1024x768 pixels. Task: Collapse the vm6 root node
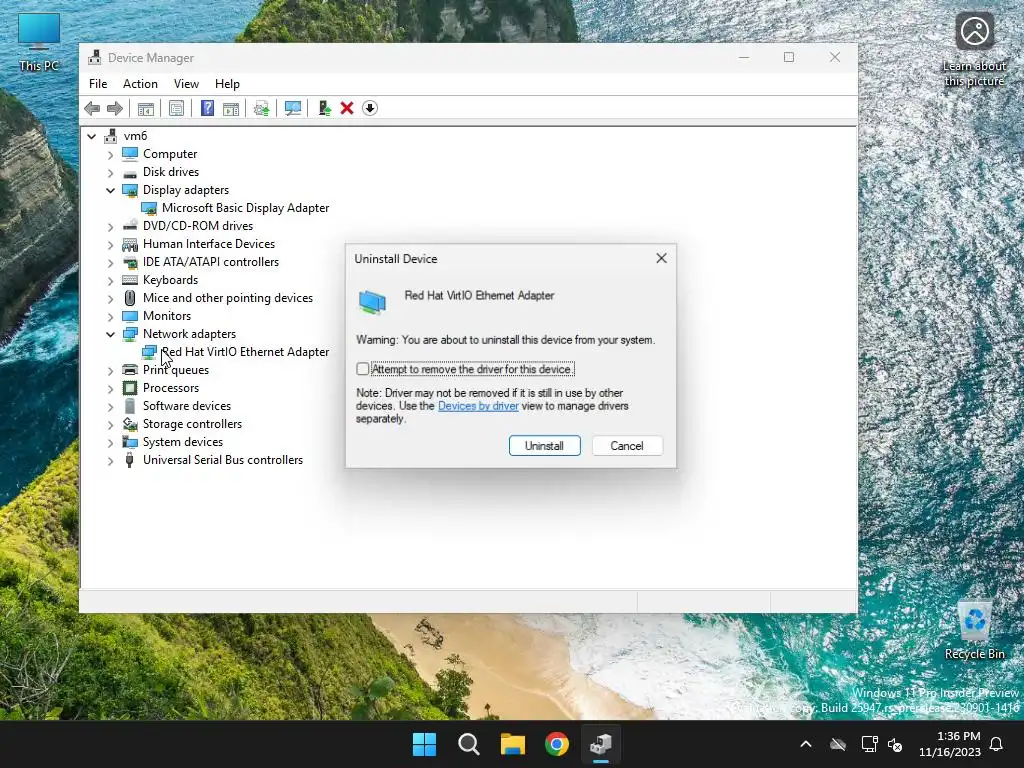pos(91,136)
